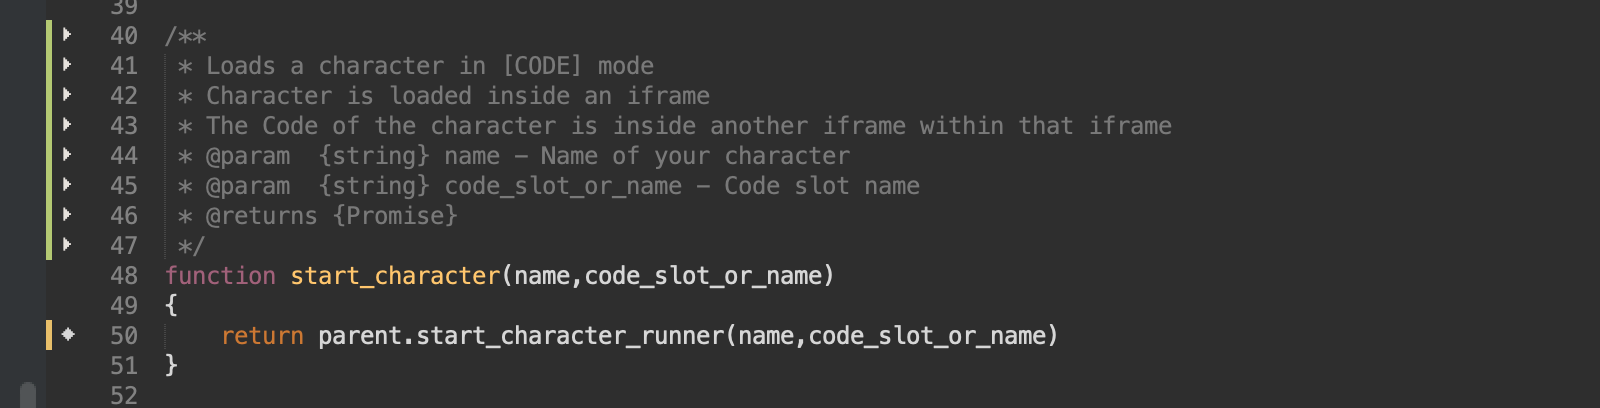This screenshot has height=408, width=1600.
Task: Click the gutter arrow on line 45
Action: 67,185
